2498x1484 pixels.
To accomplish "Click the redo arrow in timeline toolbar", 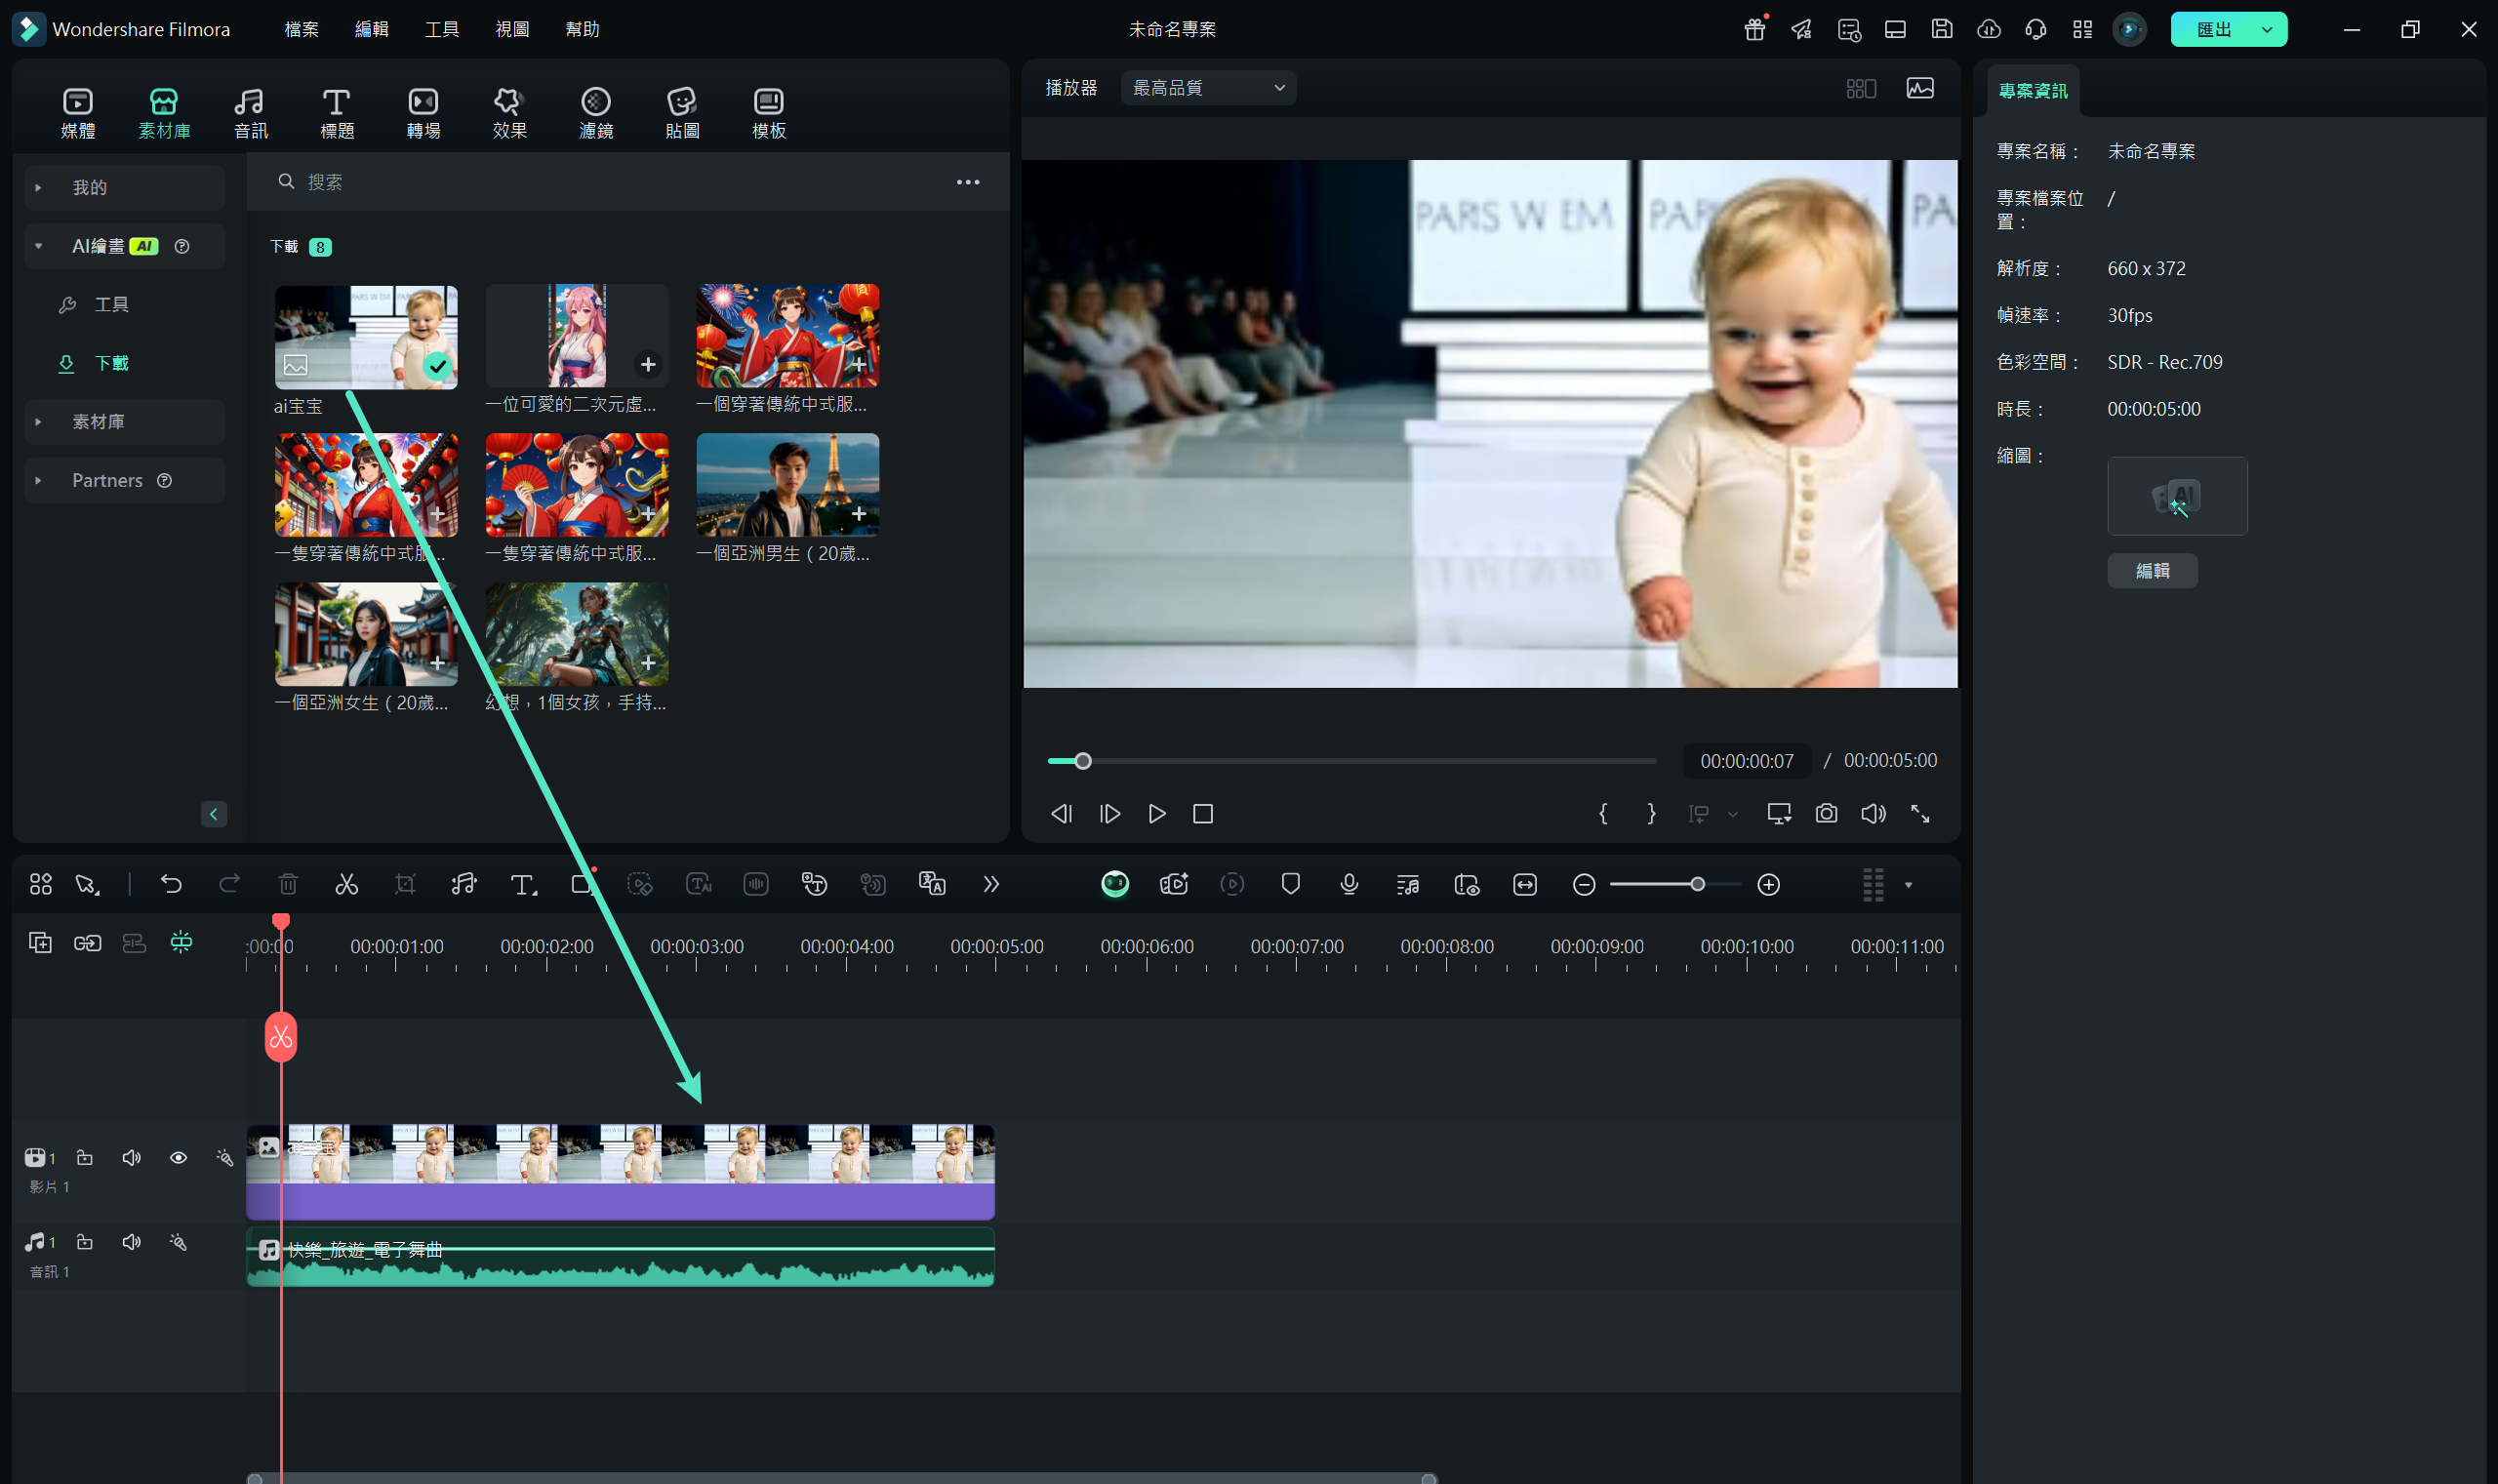I will click(x=229, y=885).
